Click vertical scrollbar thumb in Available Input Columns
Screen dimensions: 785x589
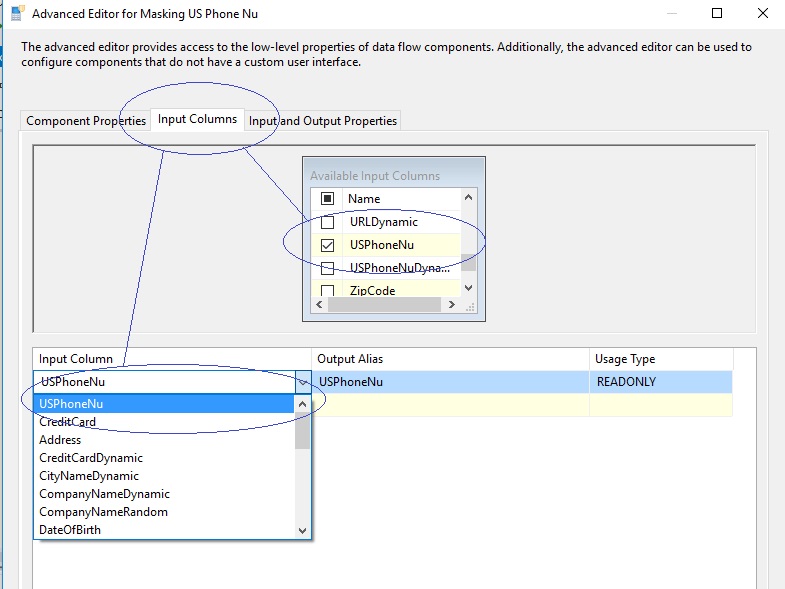468,262
